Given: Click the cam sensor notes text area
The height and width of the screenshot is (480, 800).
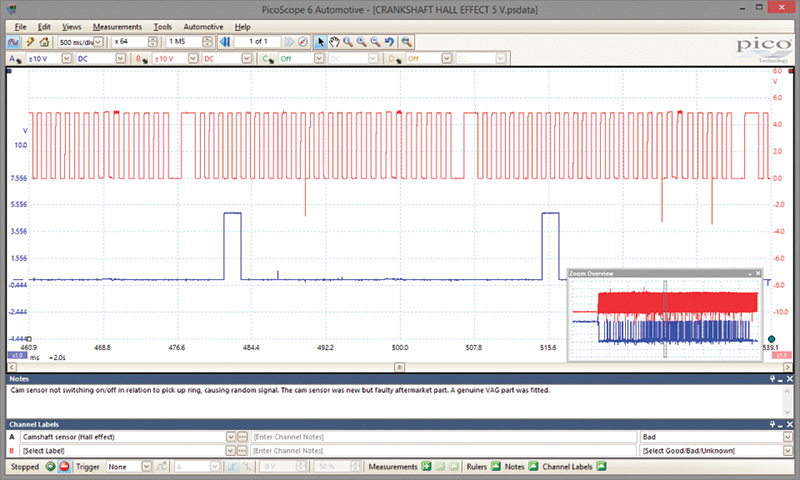Looking at the screenshot, I should pyautogui.click(x=395, y=400).
